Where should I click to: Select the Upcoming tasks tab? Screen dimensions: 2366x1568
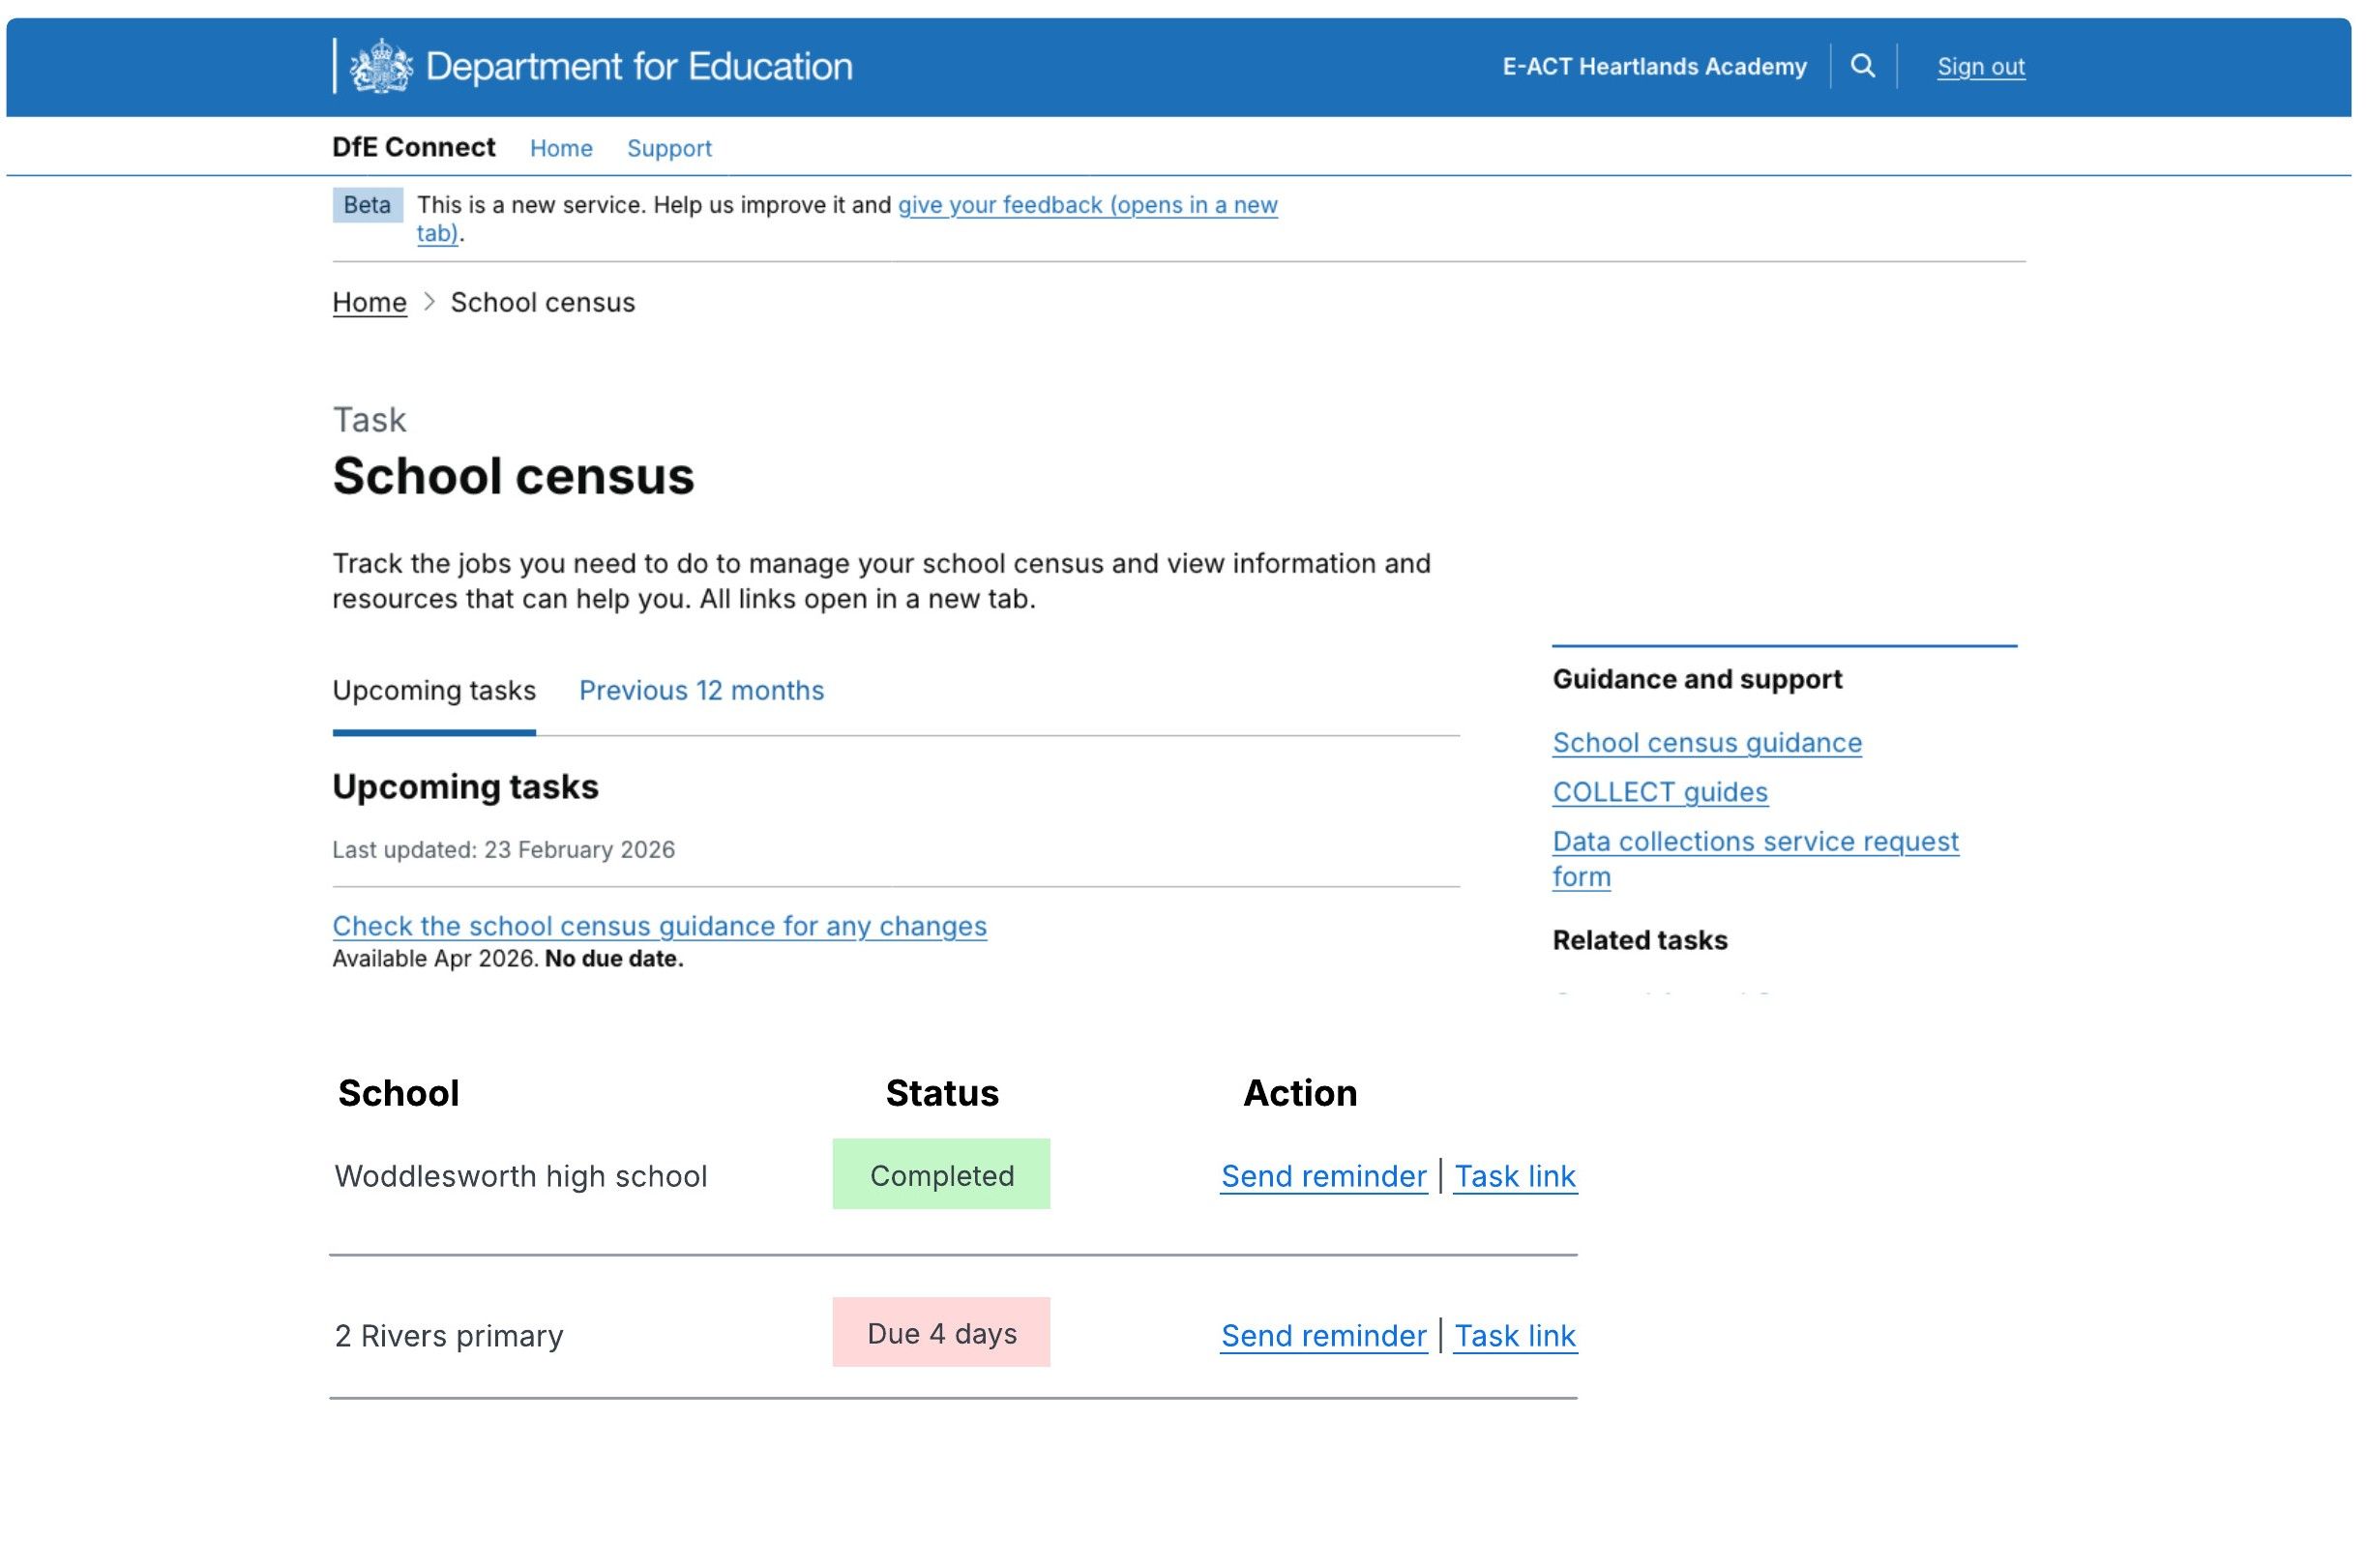click(433, 690)
